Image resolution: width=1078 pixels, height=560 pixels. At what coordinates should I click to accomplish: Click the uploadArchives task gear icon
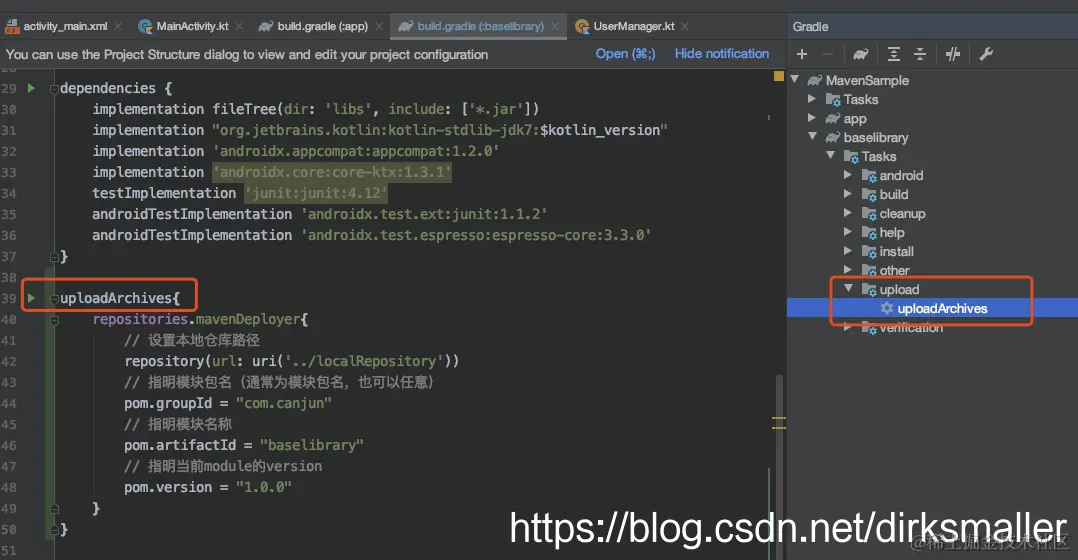click(x=887, y=309)
